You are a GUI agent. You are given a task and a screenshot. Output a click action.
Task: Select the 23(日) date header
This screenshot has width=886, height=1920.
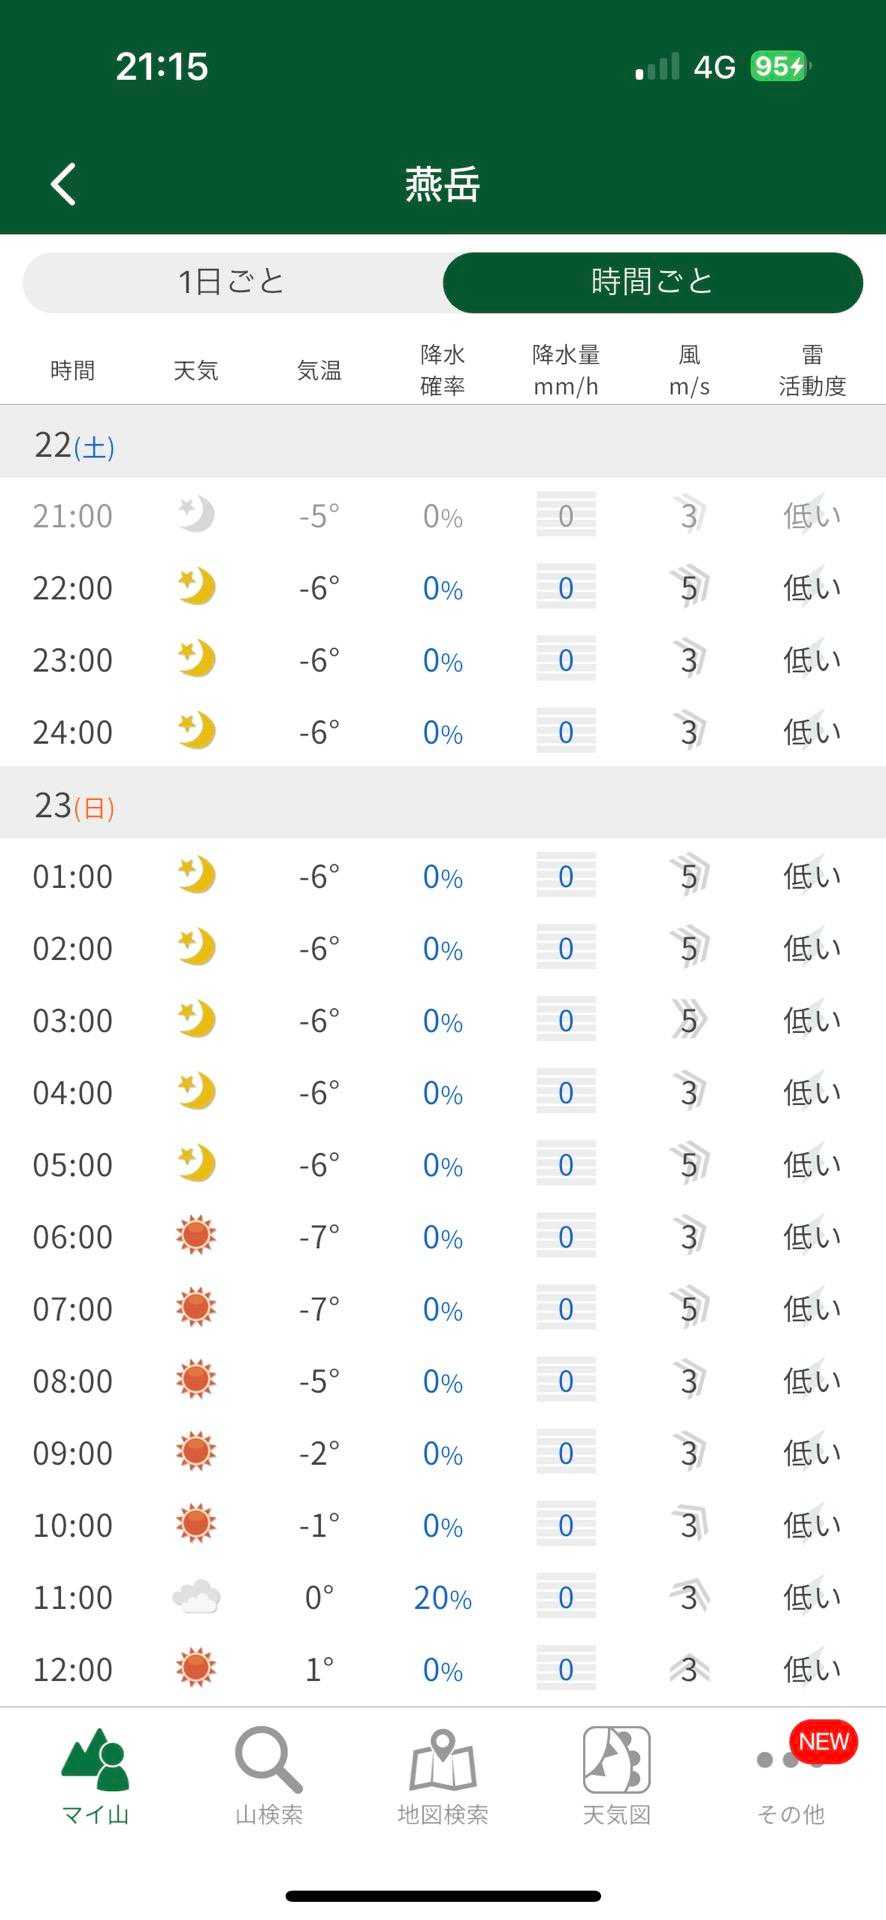(x=74, y=805)
